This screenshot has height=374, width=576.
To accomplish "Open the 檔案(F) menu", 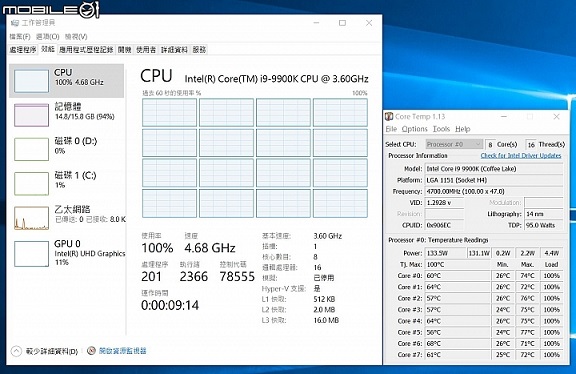I will click(20, 36).
